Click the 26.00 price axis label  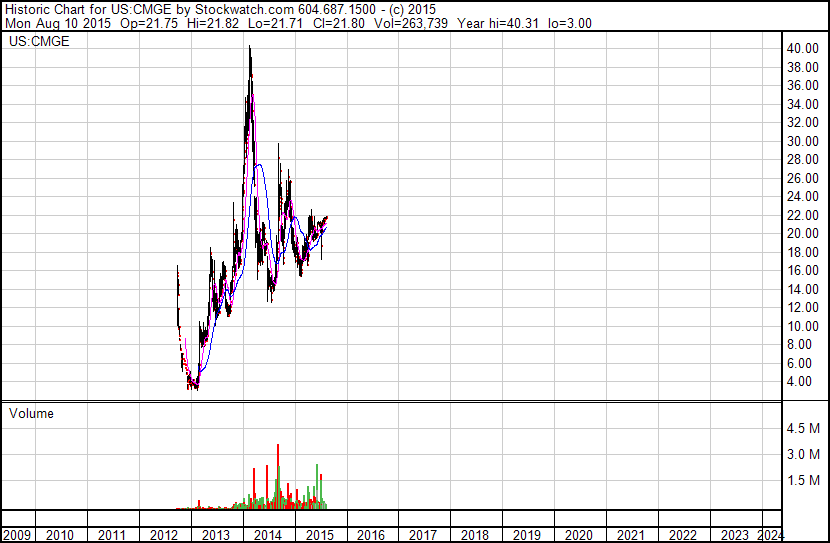click(802, 178)
